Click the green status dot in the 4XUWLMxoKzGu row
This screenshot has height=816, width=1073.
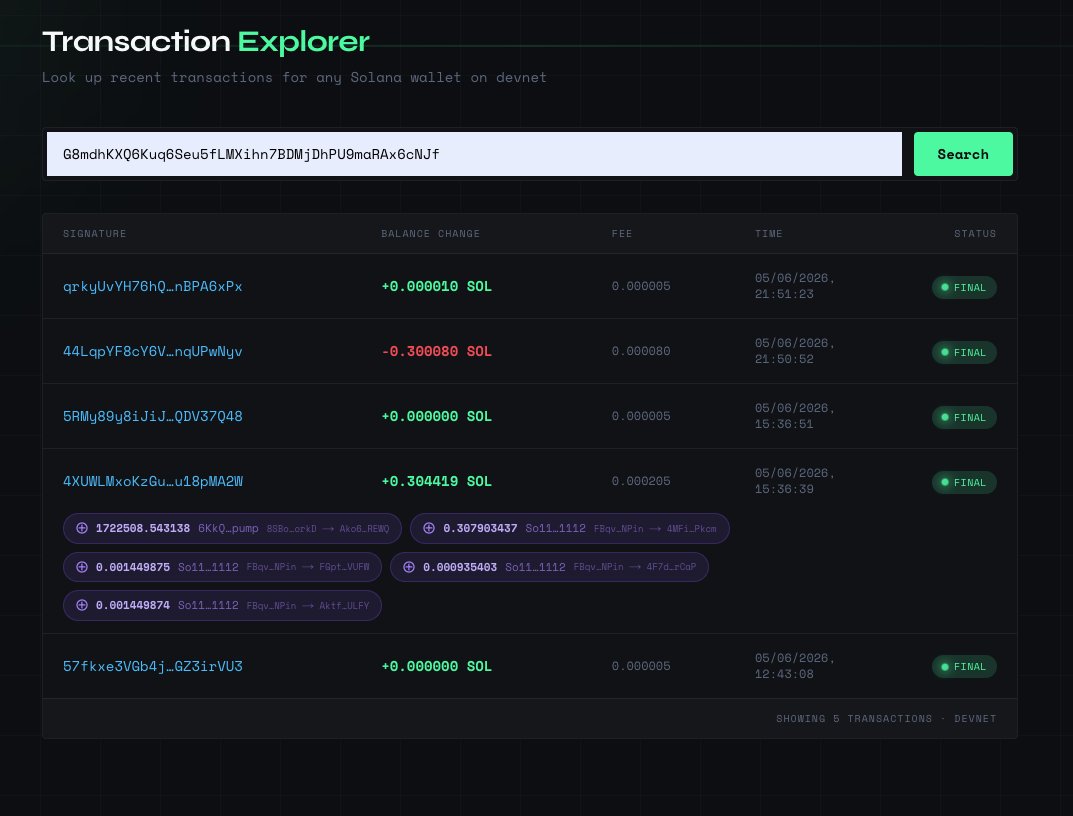pos(945,482)
